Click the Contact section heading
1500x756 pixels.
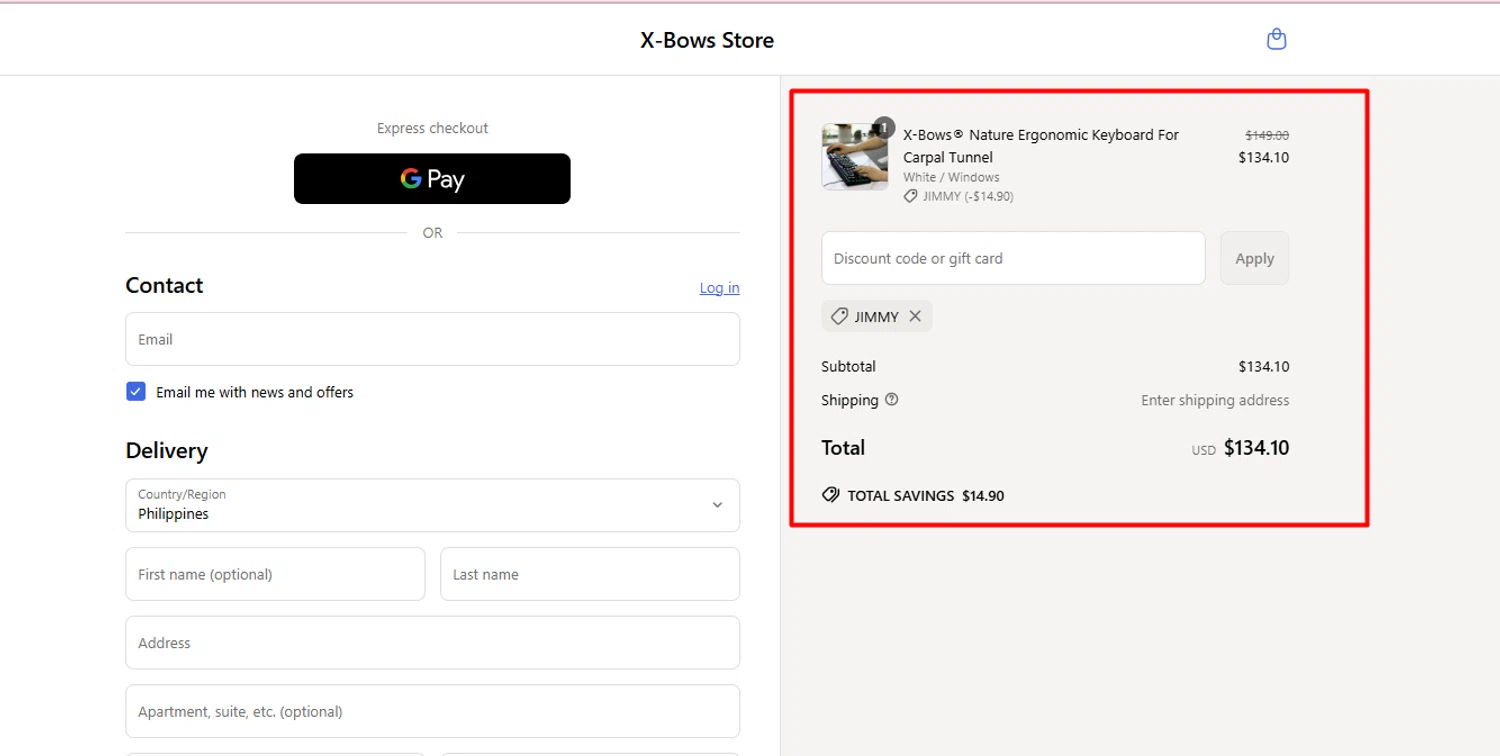164,285
